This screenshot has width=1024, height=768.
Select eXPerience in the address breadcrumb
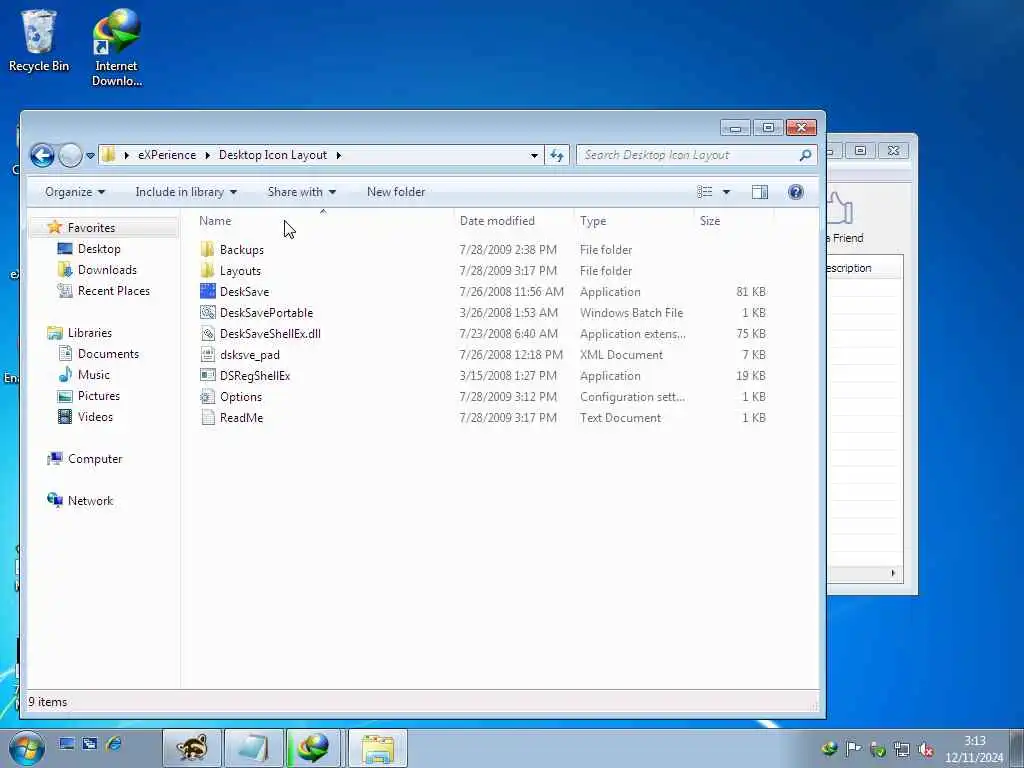[167, 155]
